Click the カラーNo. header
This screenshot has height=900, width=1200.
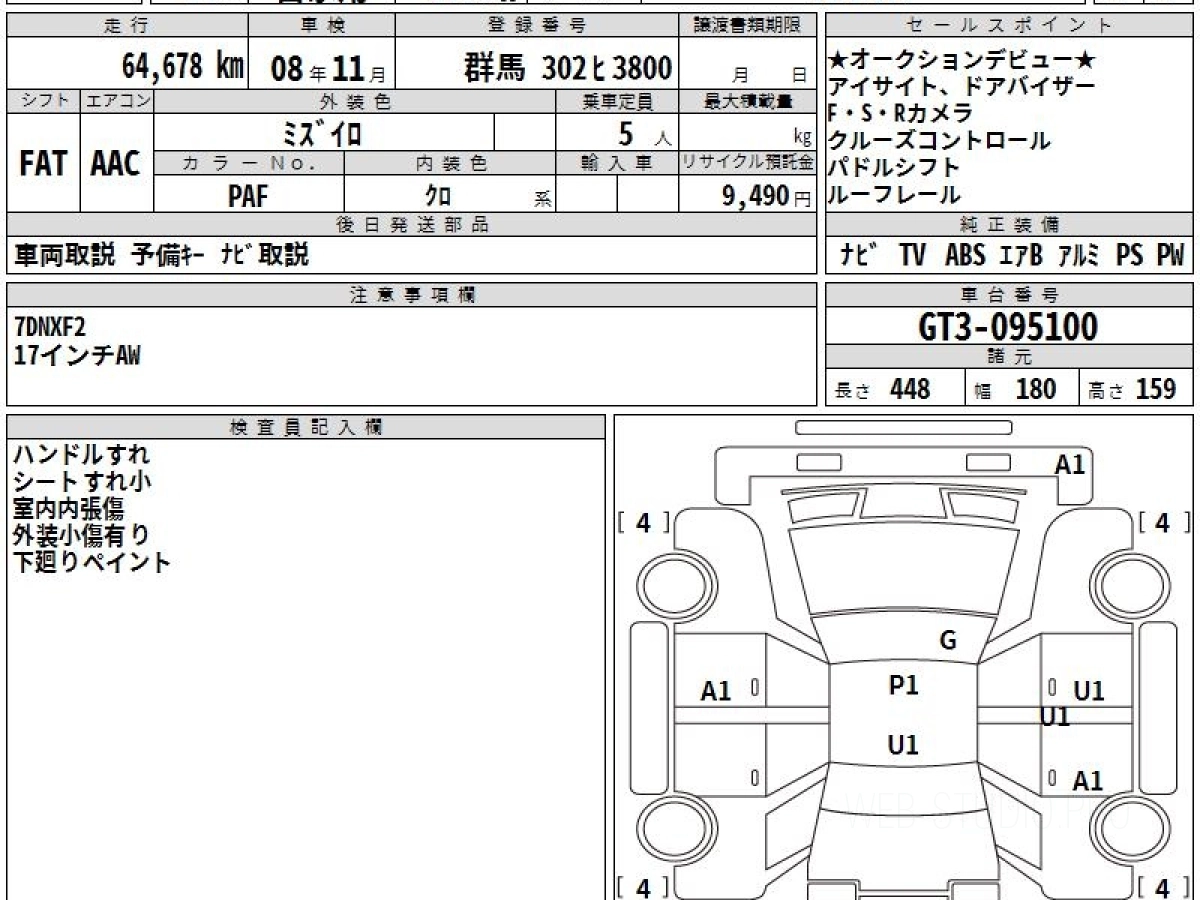pyautogui.click(x=249, y=164)
